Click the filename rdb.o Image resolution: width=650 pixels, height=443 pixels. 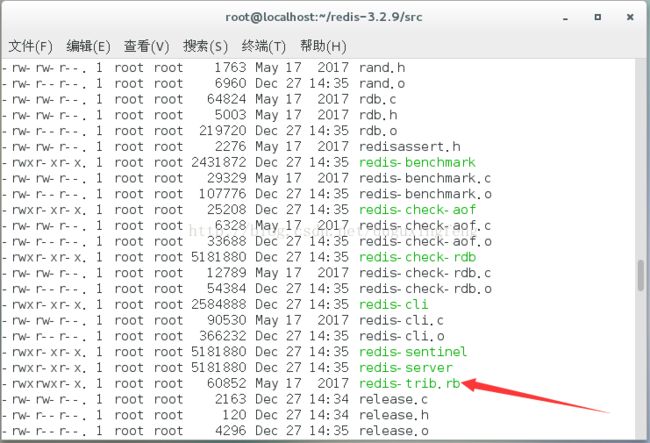(378, 131)
